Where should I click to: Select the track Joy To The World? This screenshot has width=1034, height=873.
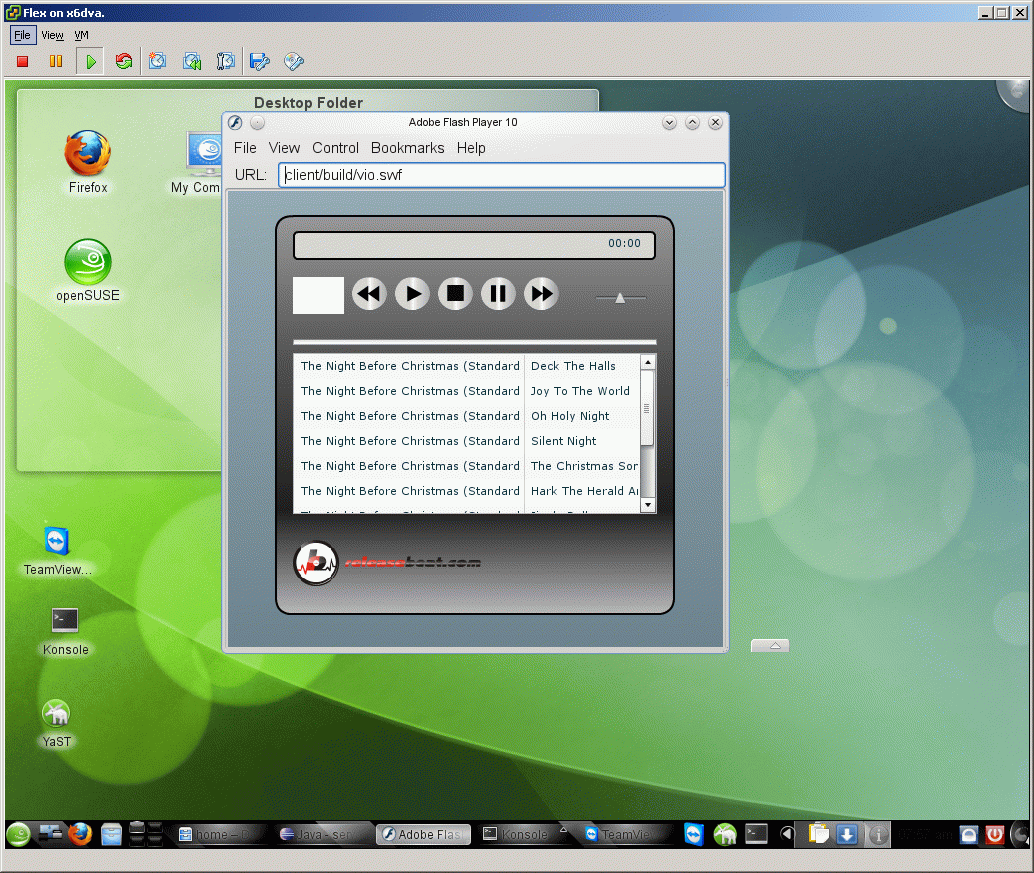pos(580,391)
